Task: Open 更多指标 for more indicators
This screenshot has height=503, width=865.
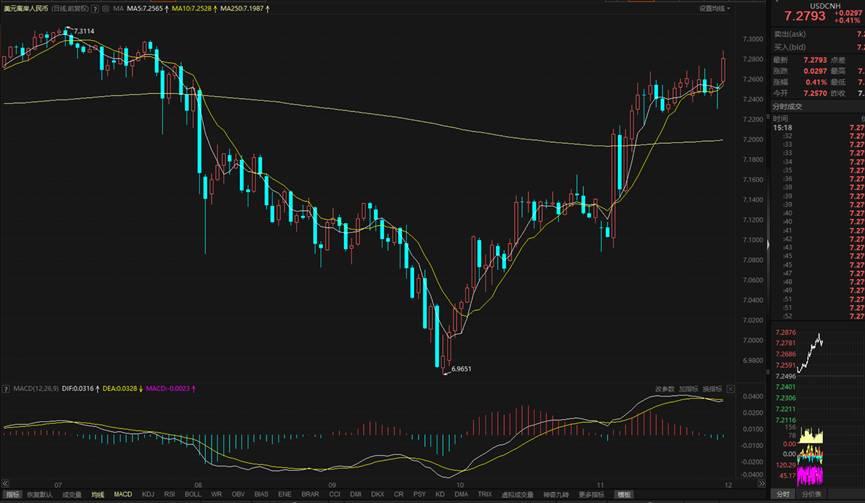Action: (x=591, y=494)
